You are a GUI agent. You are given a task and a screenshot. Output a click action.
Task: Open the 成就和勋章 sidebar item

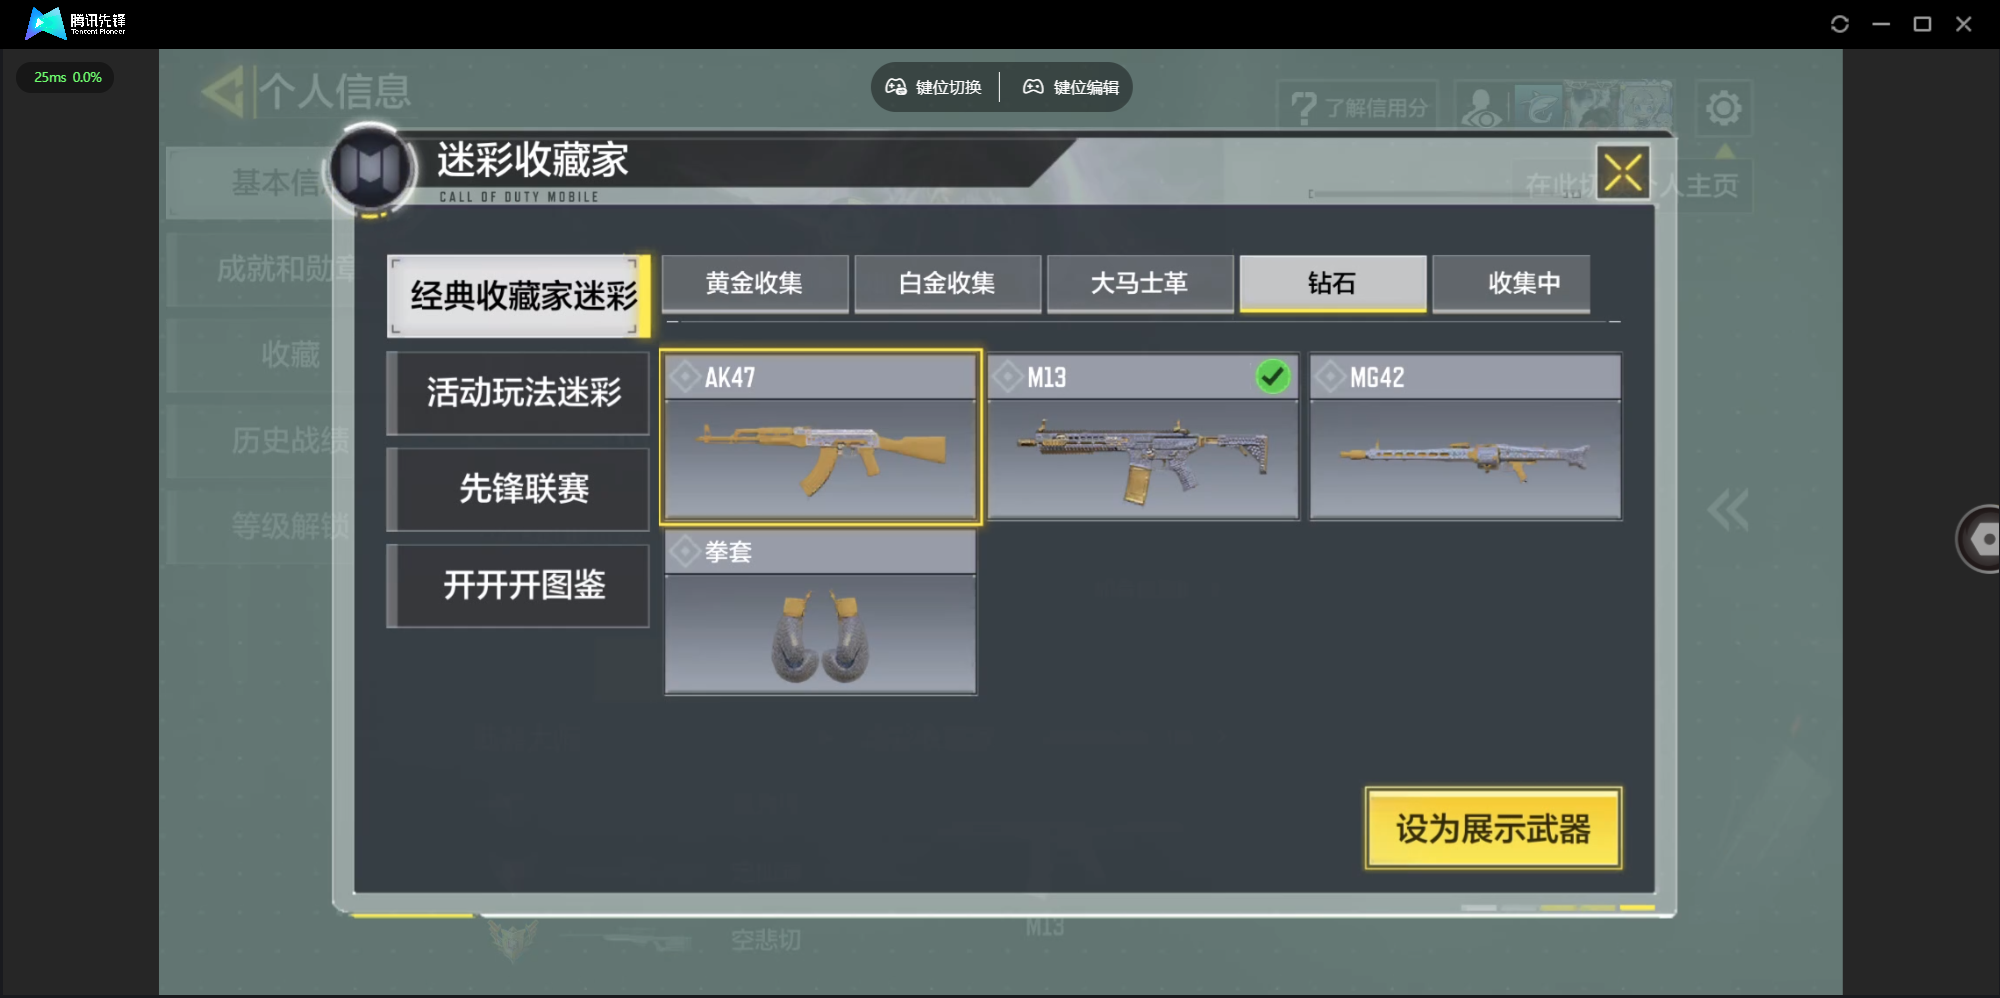click(x=260, y=269)
